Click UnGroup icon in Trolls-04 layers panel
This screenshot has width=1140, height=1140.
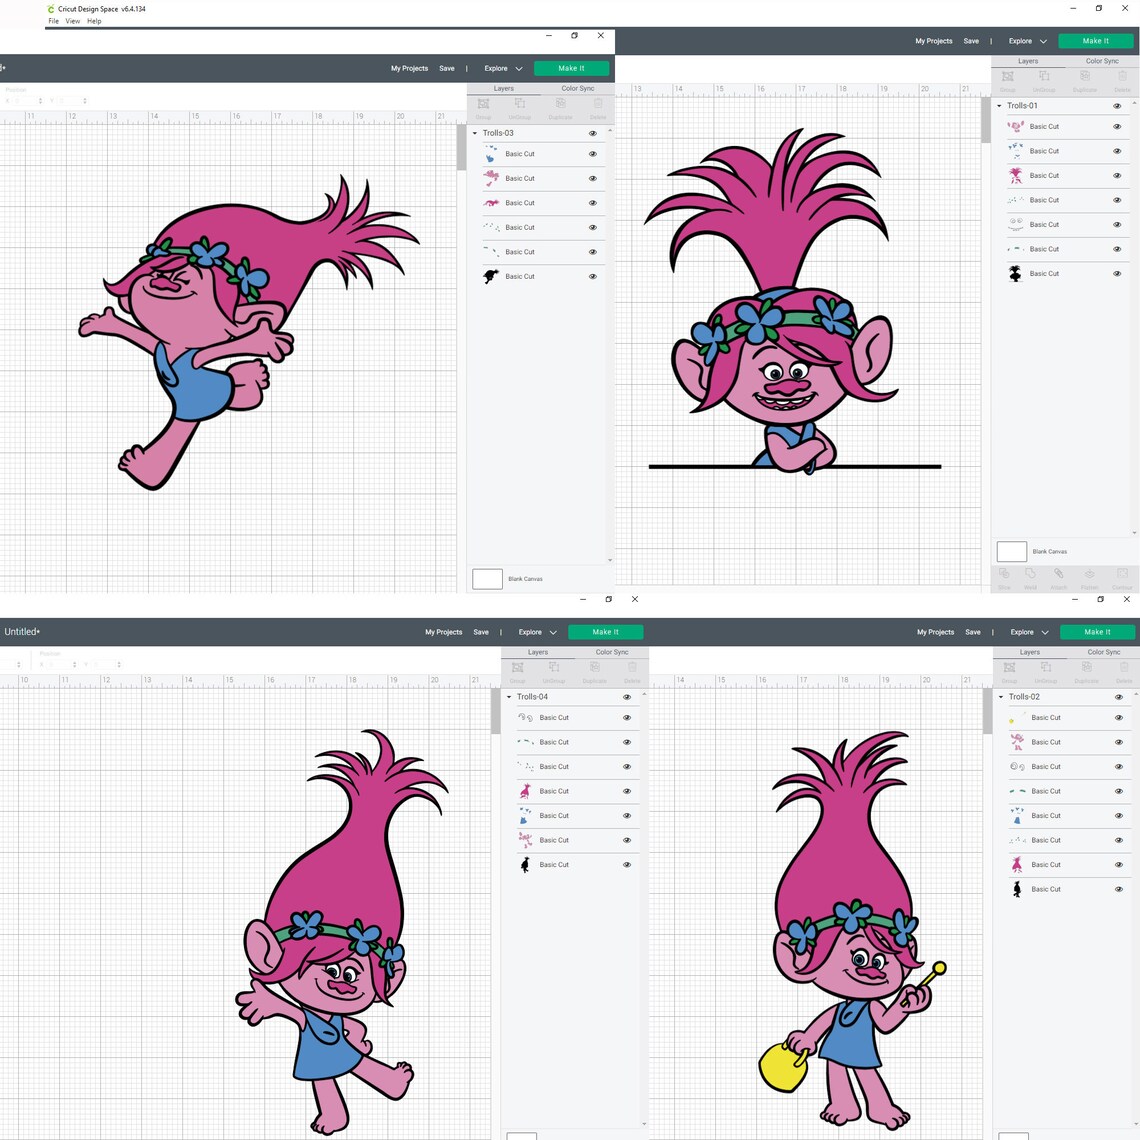[x=554, y=668]
